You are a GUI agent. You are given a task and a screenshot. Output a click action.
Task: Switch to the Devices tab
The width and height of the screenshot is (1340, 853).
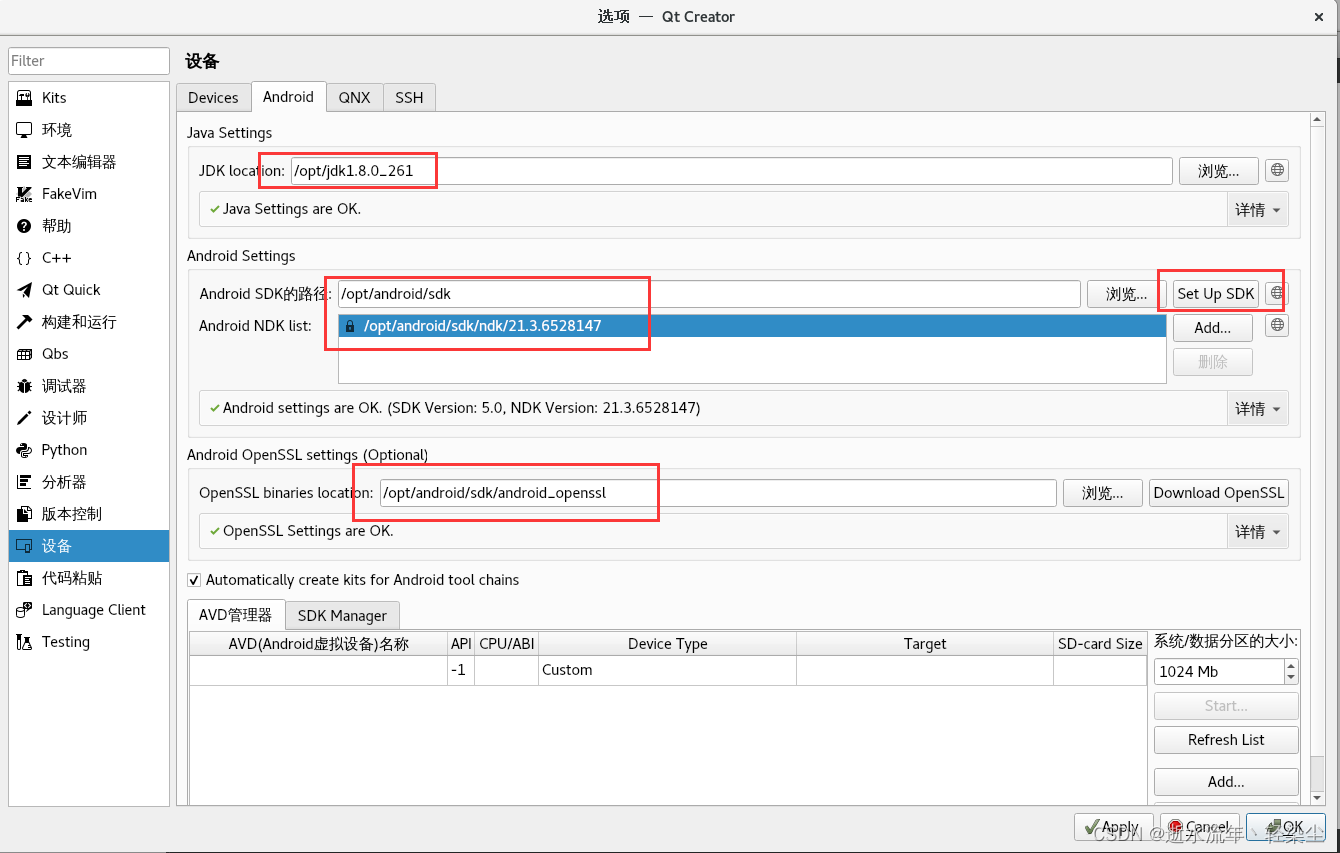(213, 97)
